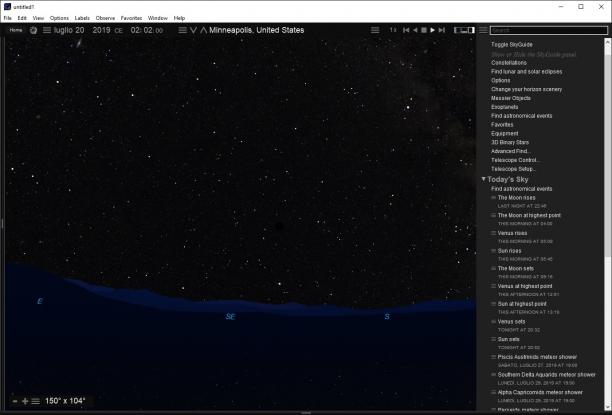Open the File menu

7,18
